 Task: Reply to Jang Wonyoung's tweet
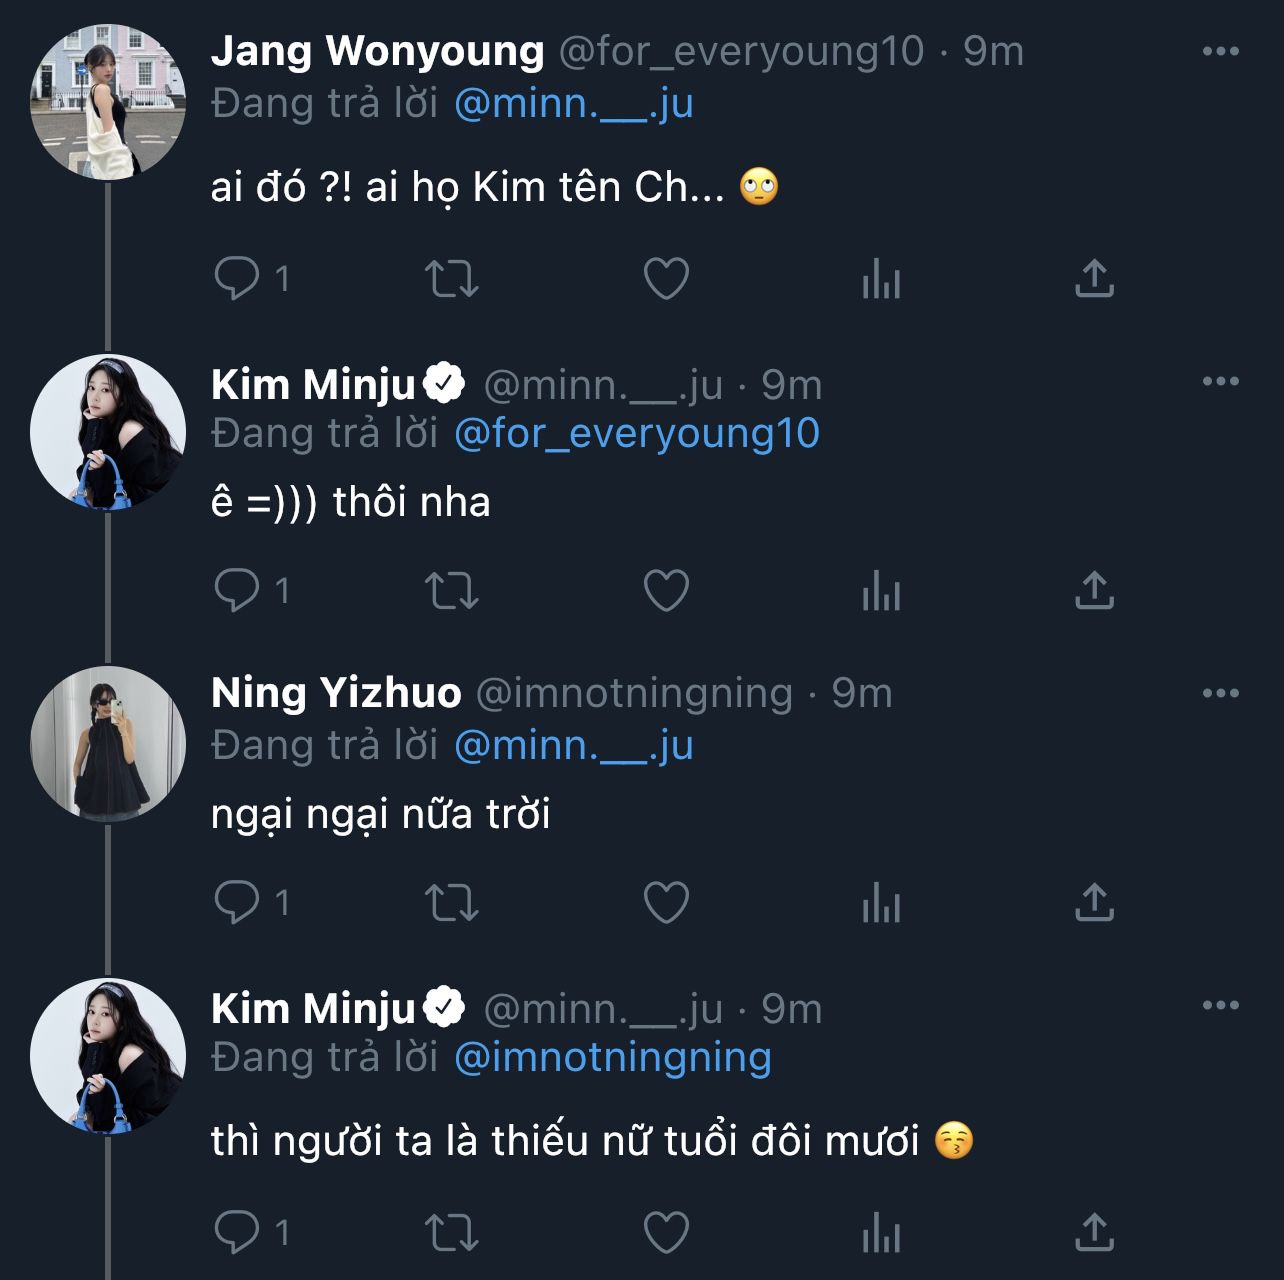(237, 278)
